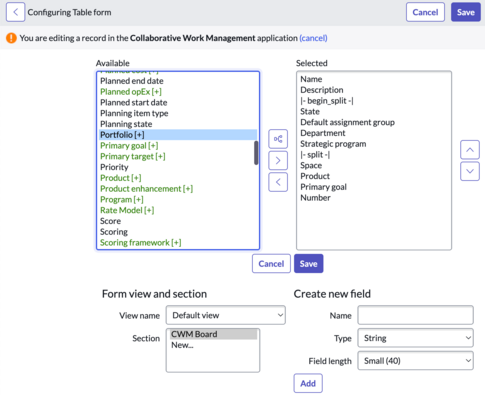Select Rate Model [+] in Available
This screenshot has width=485, height=397.
[178, 210]
